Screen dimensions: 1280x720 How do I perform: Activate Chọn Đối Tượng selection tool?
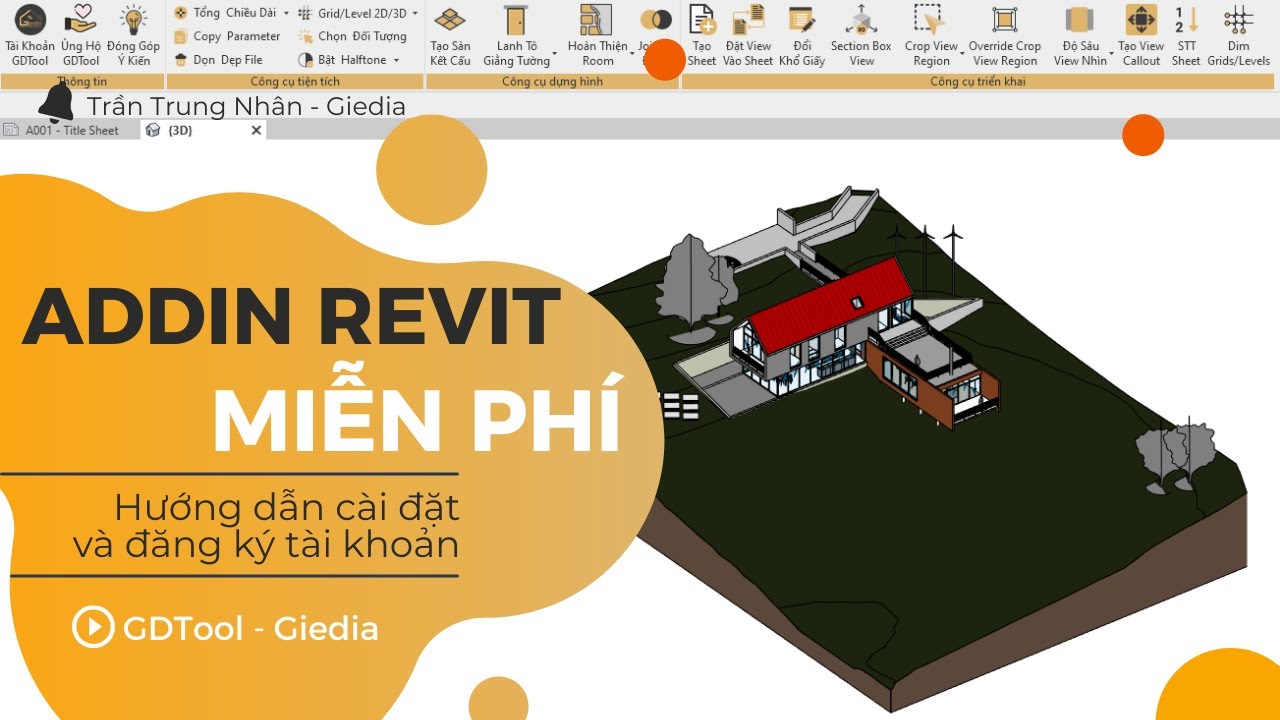(x=353, y=36)
